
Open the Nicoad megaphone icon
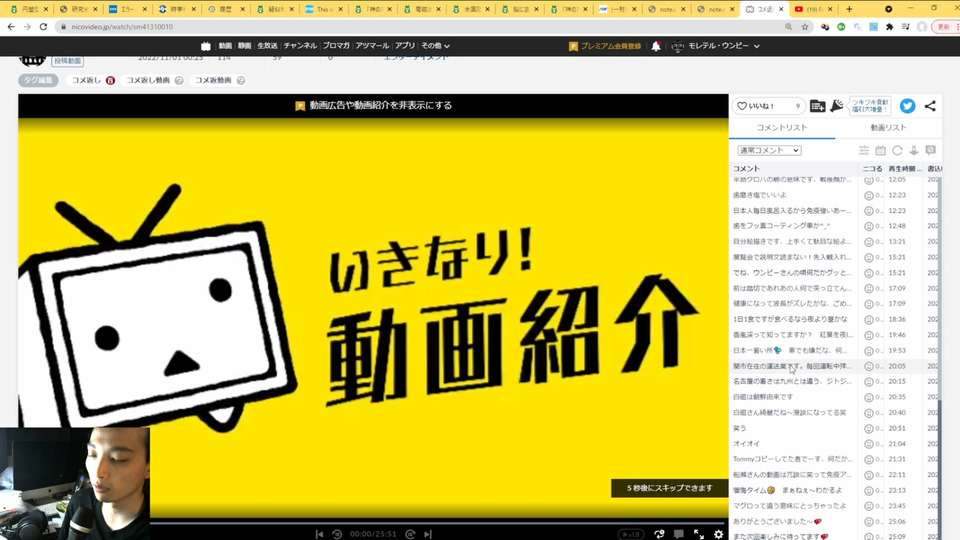click(836, 106)
